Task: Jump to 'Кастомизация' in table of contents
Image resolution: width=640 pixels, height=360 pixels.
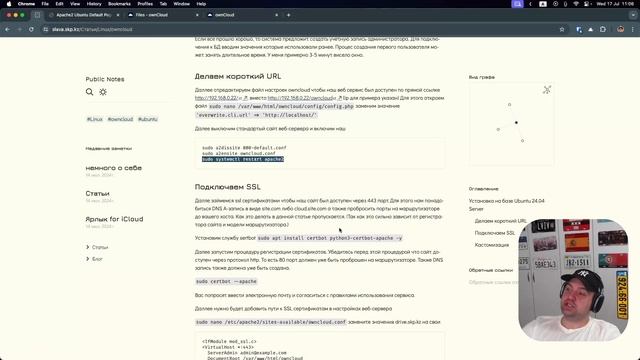Action: coord(492,245)
